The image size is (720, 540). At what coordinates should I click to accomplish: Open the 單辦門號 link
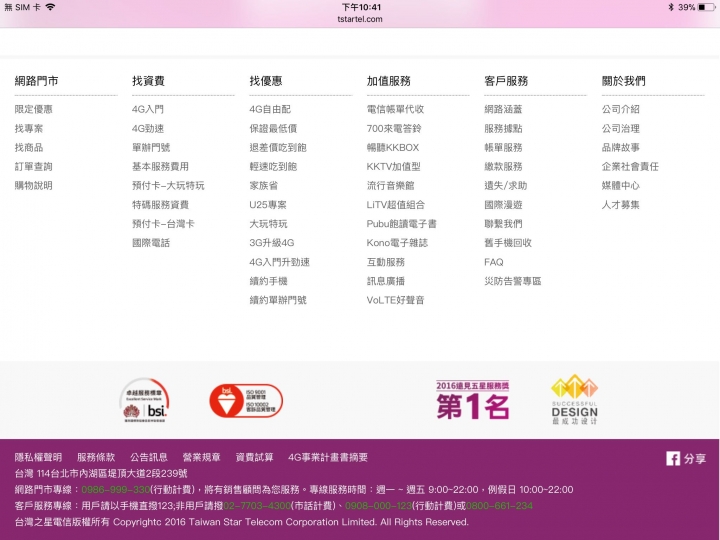pos(151,147)
